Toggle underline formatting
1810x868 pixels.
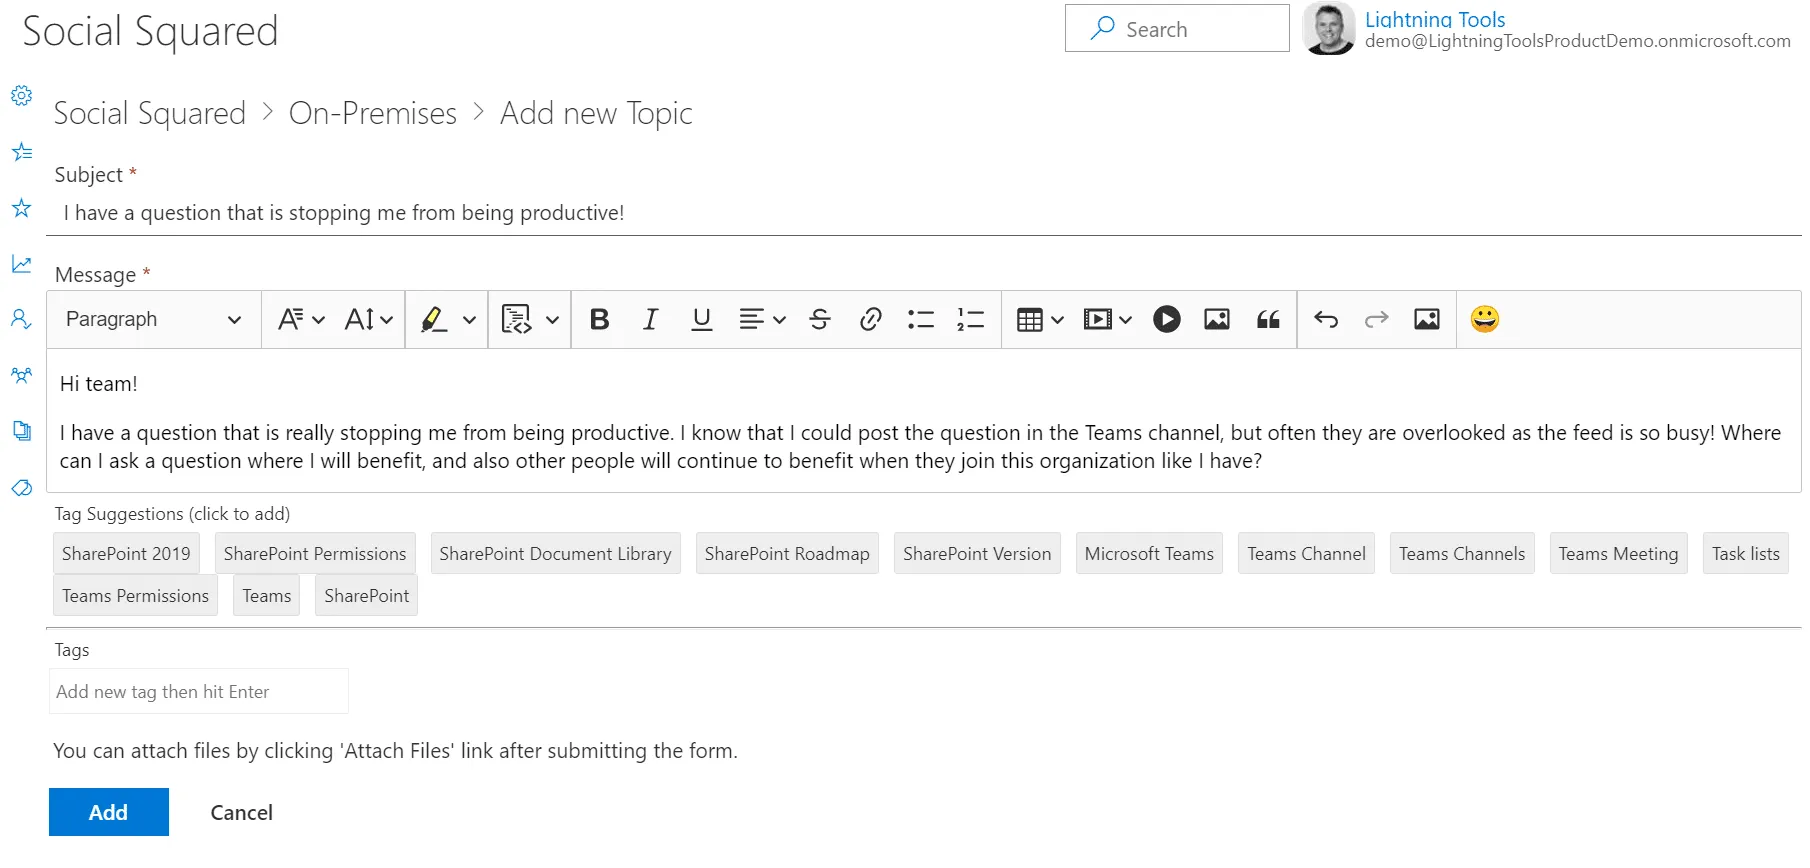[702, 319]
